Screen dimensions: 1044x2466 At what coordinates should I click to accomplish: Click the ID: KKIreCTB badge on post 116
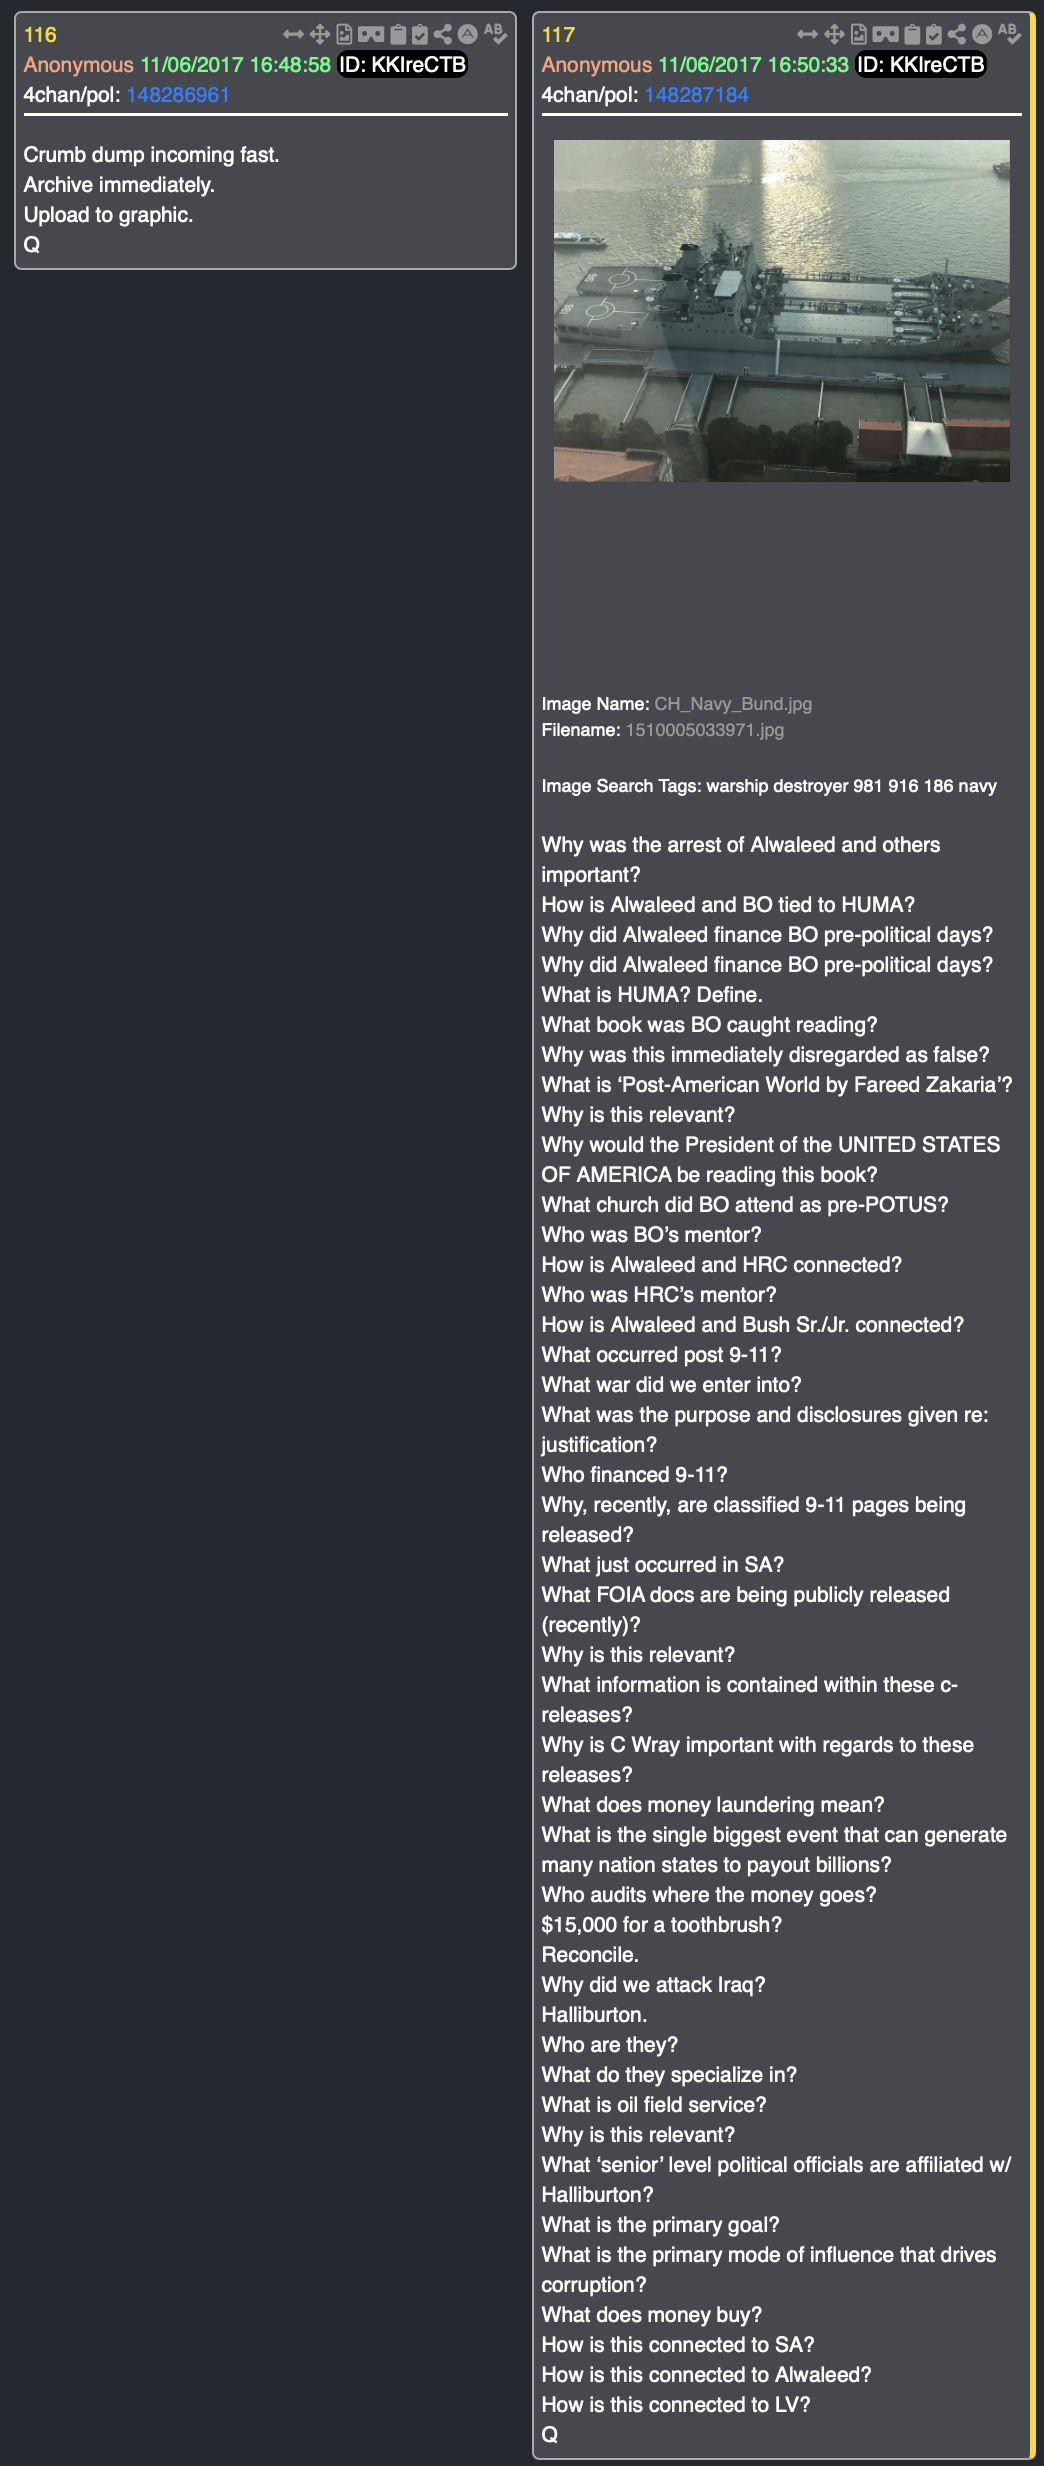click(x=403, y=65)
